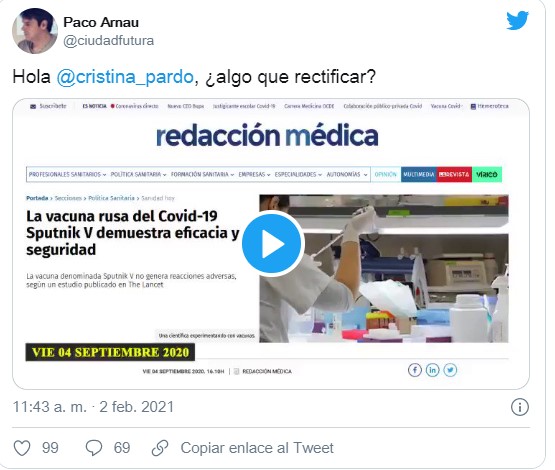Click the chain link copy icon
The image size is (555, 470).
160,448
